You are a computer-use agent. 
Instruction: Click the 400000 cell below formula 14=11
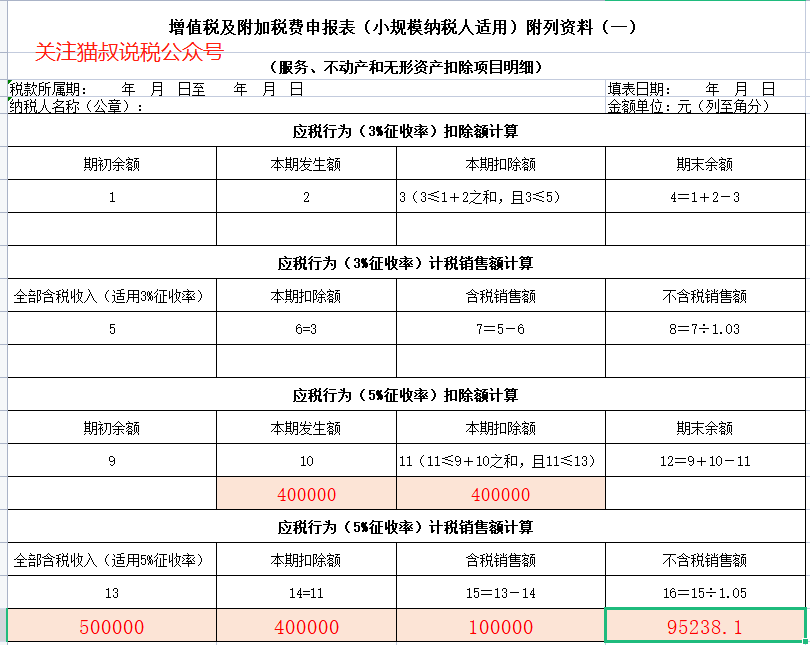click(306, 627)
